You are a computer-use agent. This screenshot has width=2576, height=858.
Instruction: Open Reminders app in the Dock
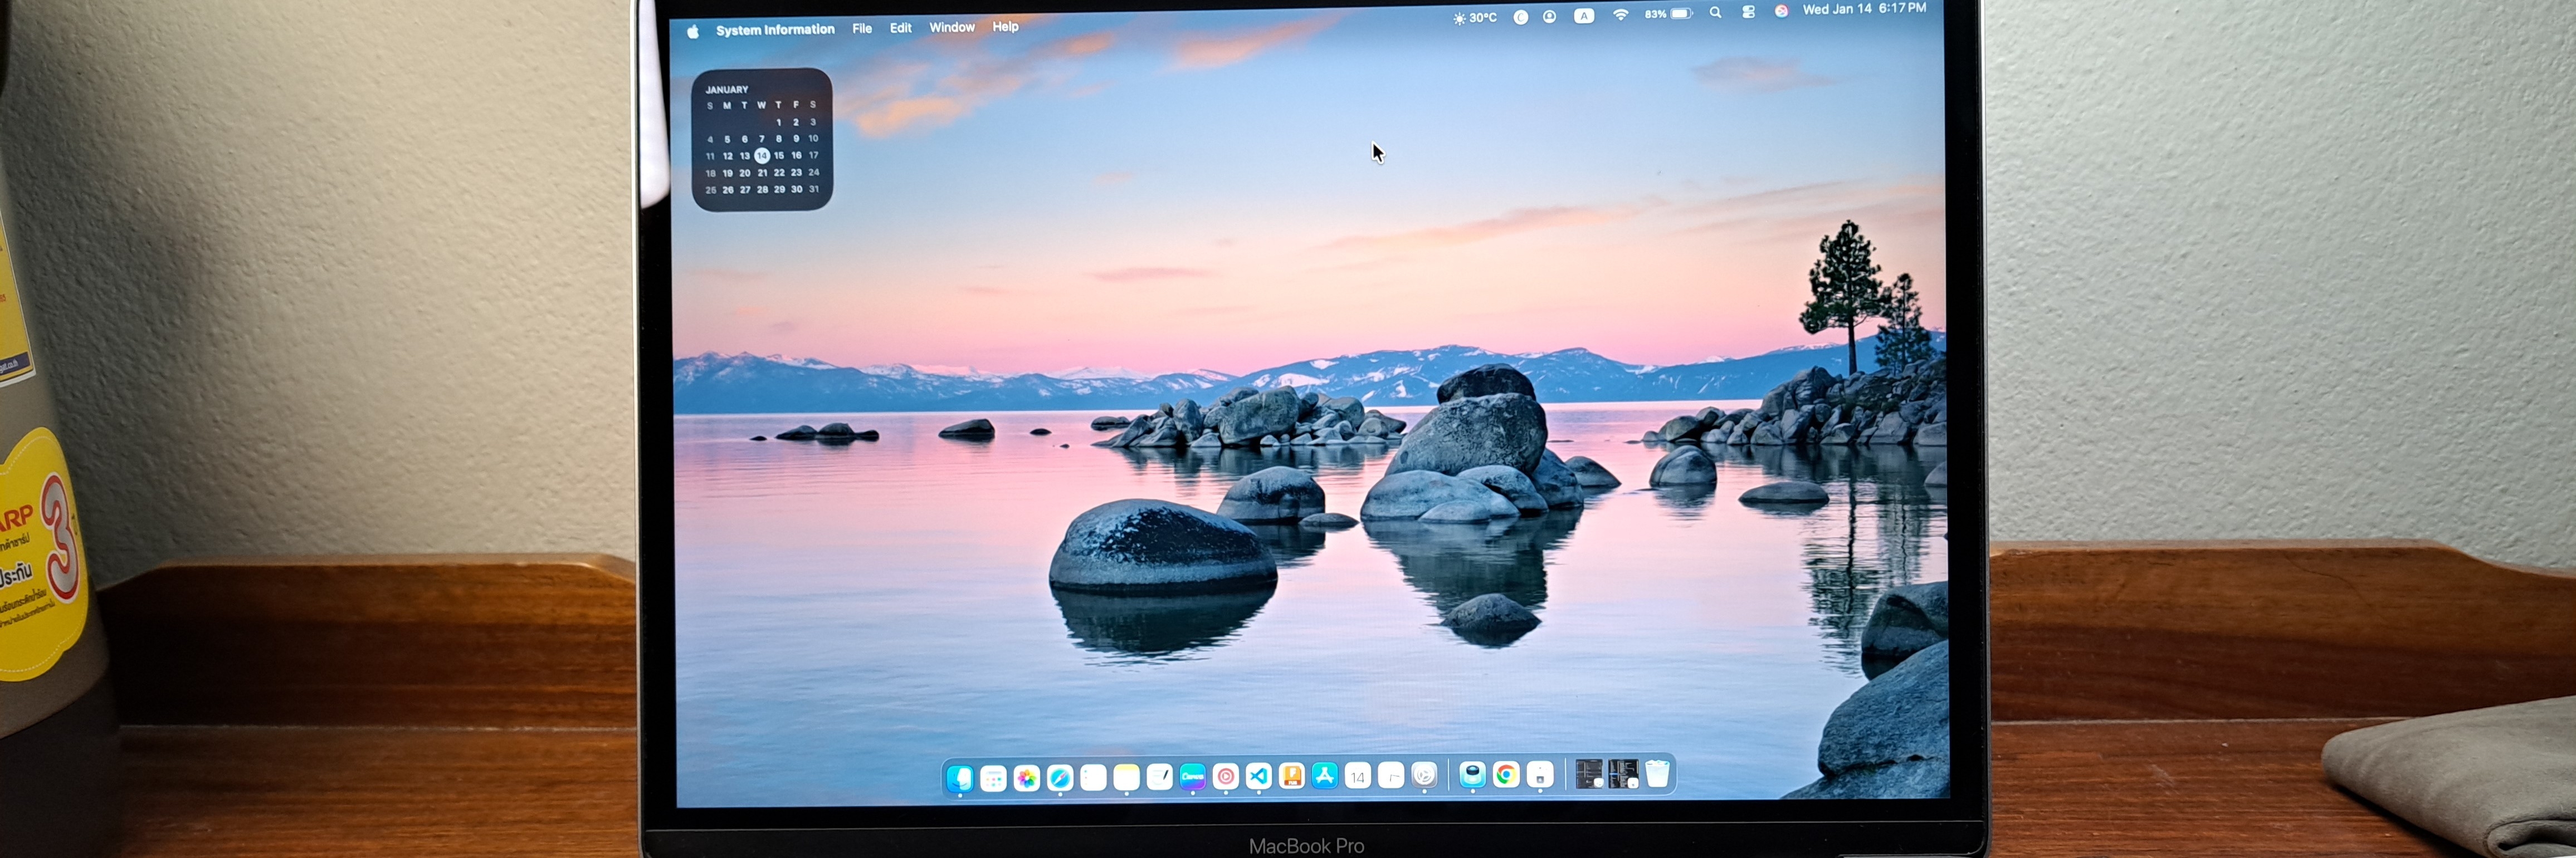1094,777
